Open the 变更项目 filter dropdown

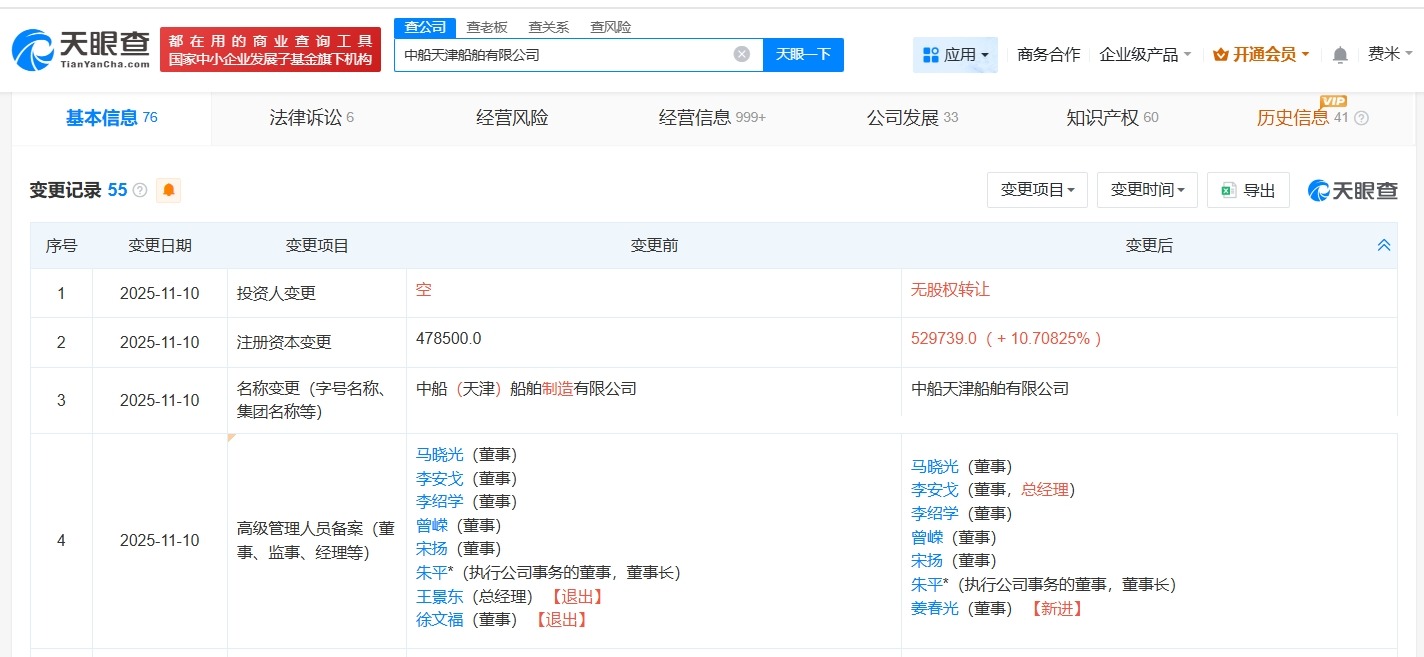pos(1037,189)
